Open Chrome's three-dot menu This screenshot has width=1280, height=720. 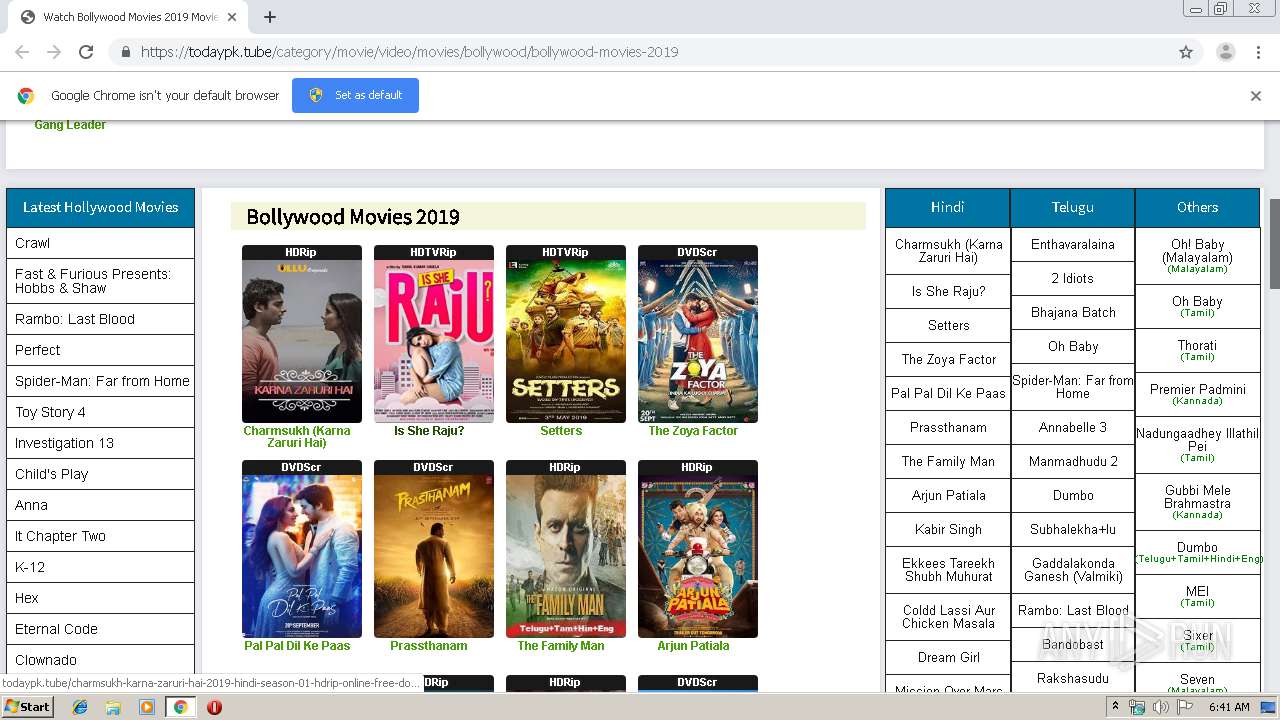tap(1258, 52)
